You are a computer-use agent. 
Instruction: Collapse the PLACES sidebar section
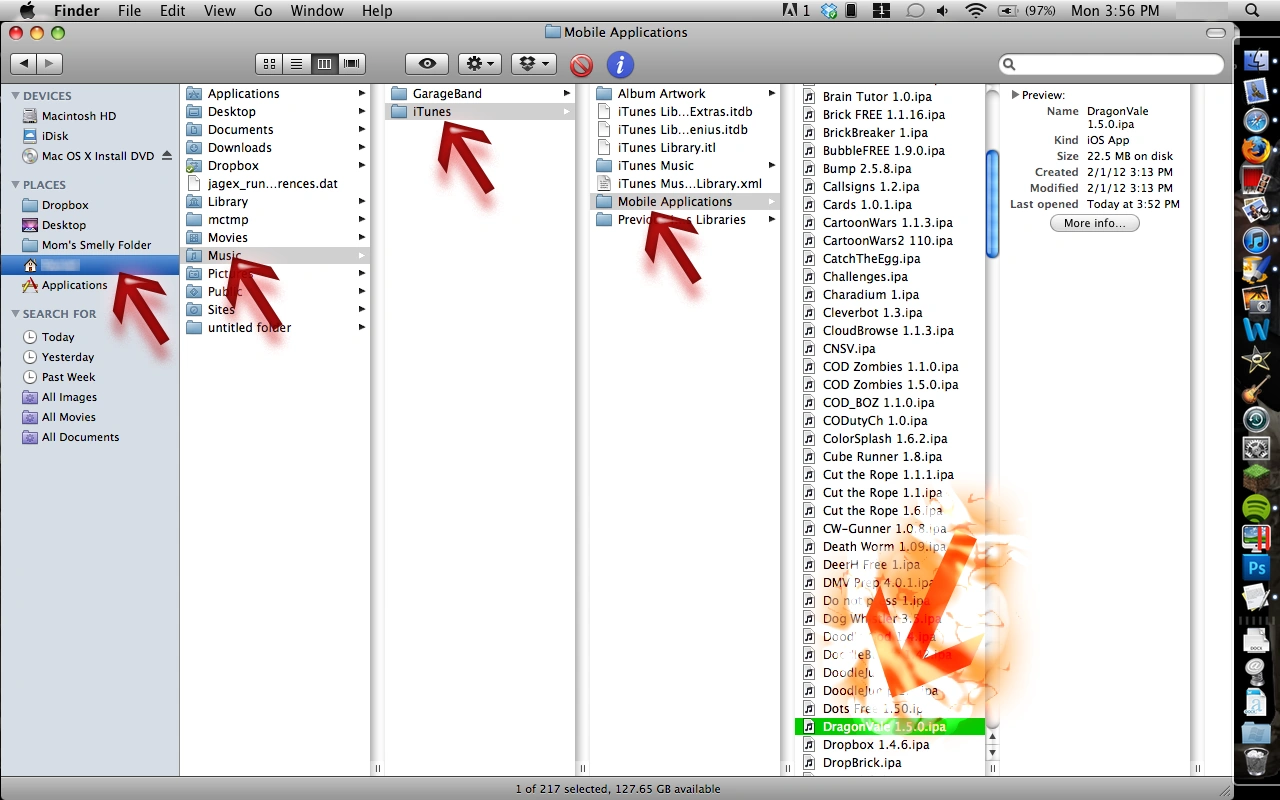(15, 185)
